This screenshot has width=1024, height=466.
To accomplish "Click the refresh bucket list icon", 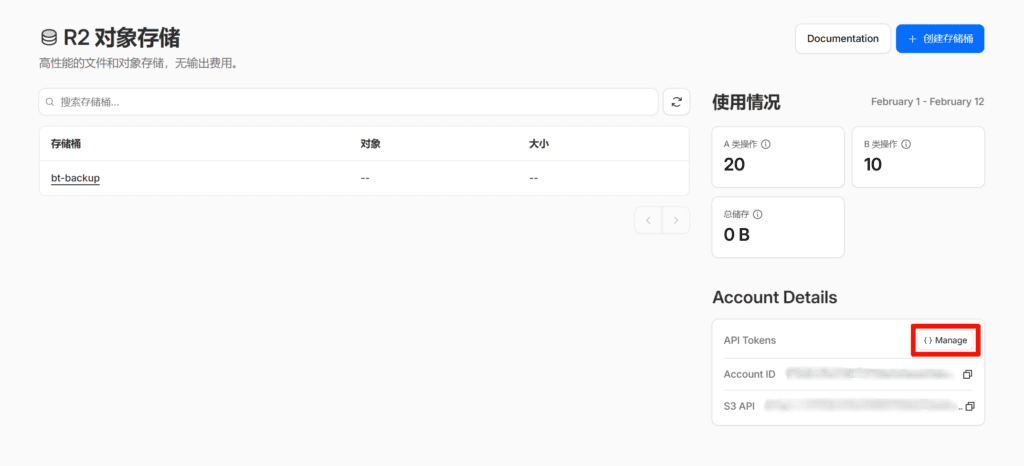I will pos(675,102).
